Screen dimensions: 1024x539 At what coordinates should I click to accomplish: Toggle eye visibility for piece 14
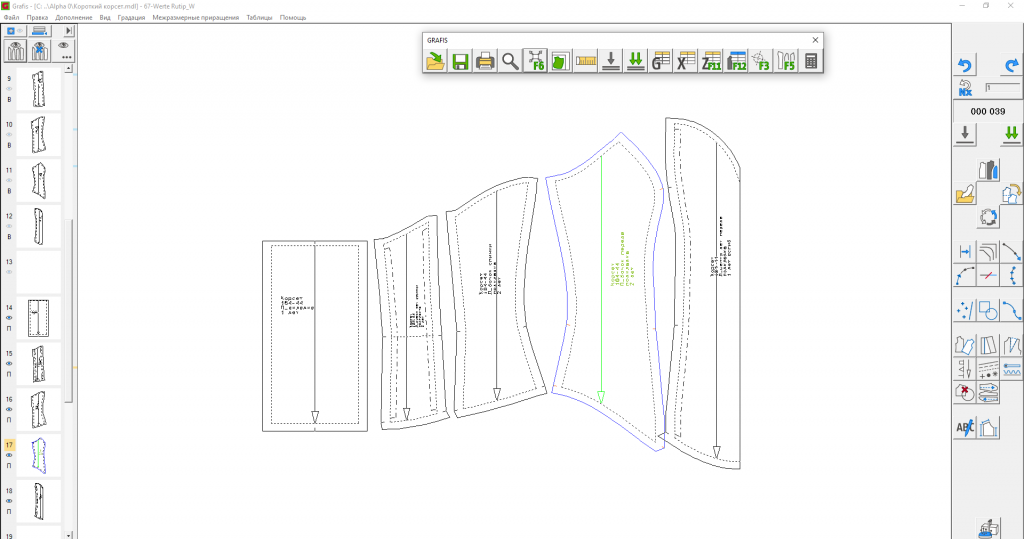(9, 319)
